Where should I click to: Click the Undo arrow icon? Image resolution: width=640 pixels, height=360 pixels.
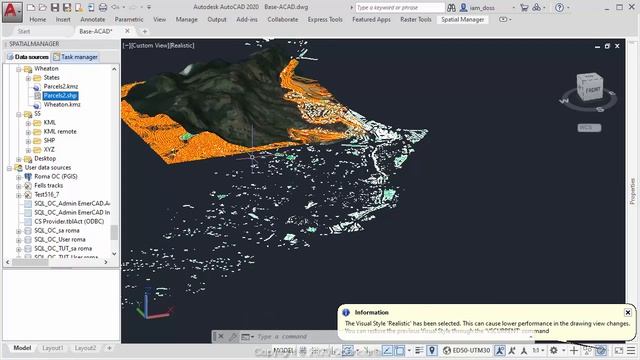[x=116, y=7]
